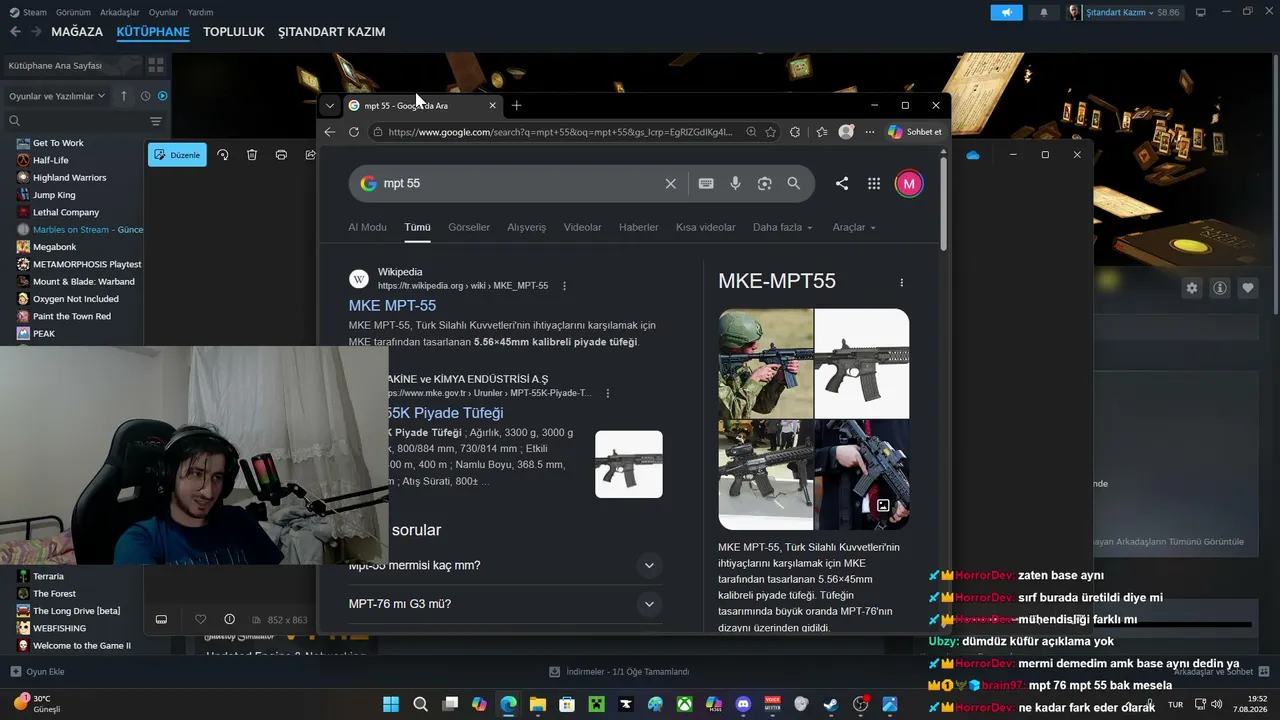Switch to Videolar search tab
1280x720 pixels.
[x=583, y=227]
